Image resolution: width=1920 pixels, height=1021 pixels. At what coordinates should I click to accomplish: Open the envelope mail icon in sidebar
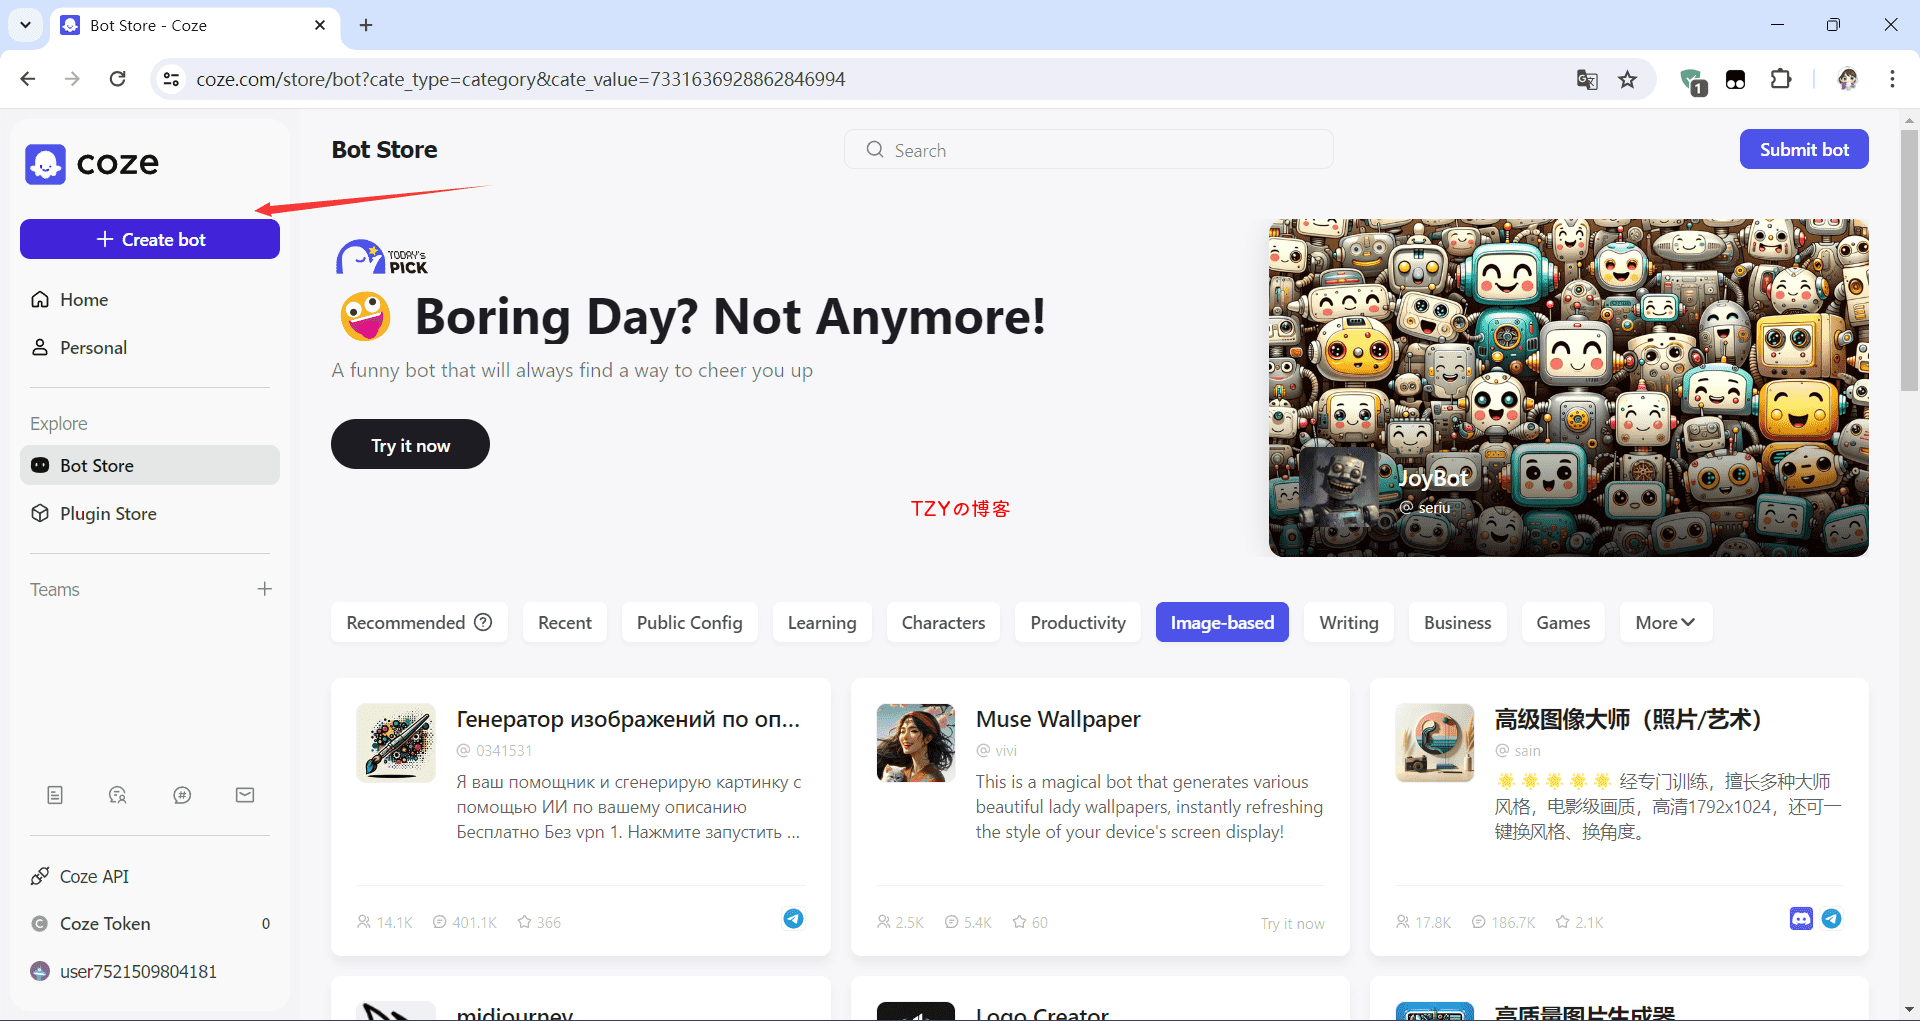245,795
